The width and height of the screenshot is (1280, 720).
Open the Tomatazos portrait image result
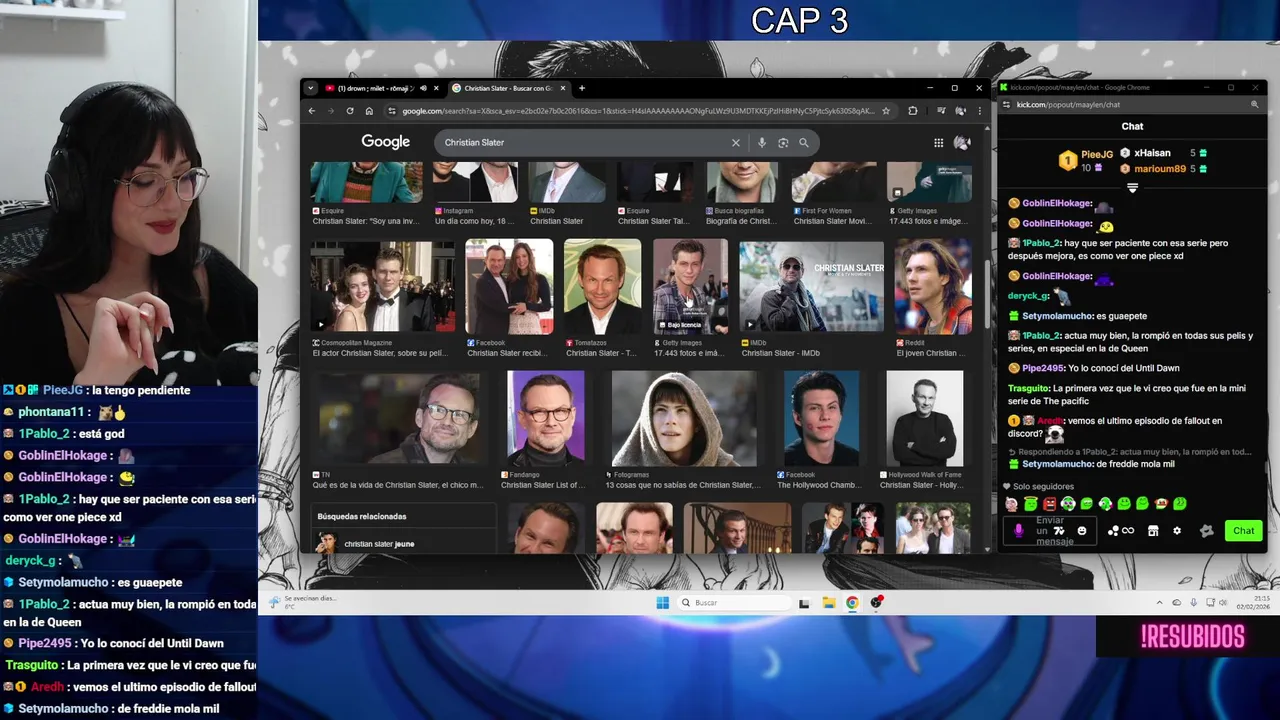point(602,286)
